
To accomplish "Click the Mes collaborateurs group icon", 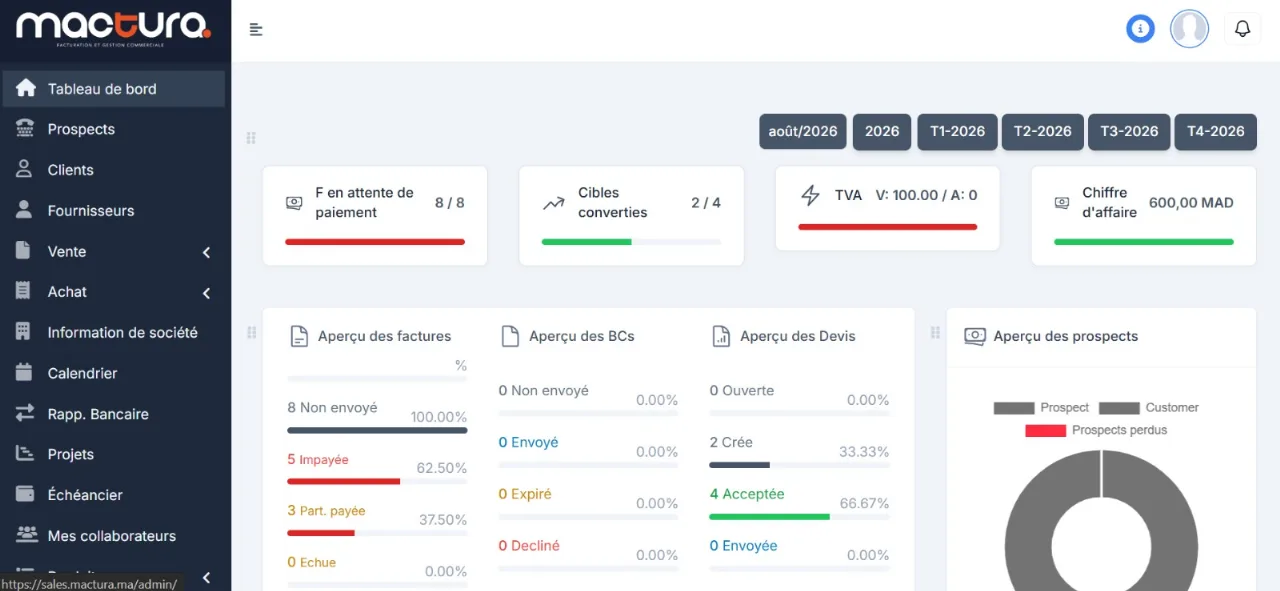I will [25, 536].
